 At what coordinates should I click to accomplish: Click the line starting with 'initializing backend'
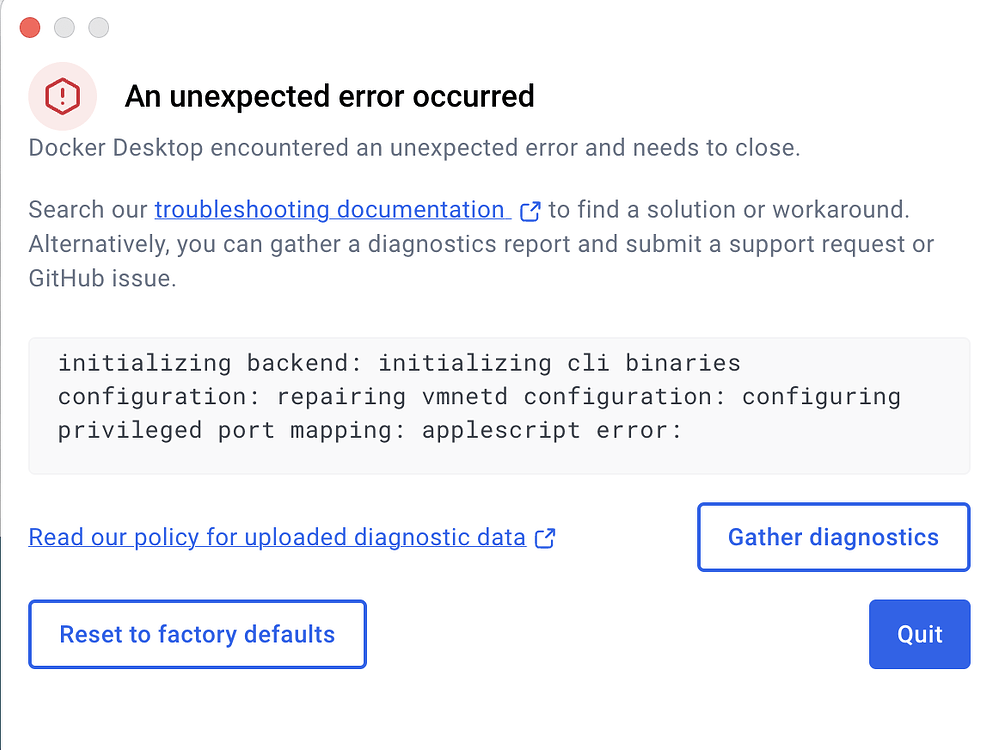[x=400, y=363]
